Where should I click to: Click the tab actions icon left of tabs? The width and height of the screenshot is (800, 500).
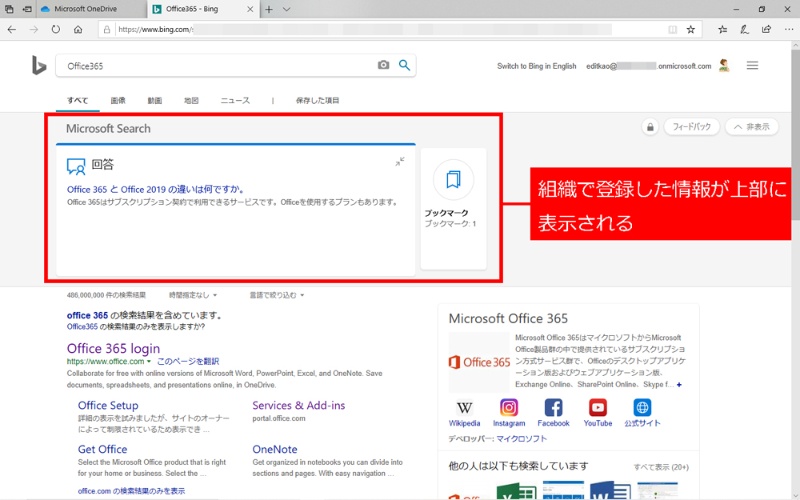[x=9, y=9]
